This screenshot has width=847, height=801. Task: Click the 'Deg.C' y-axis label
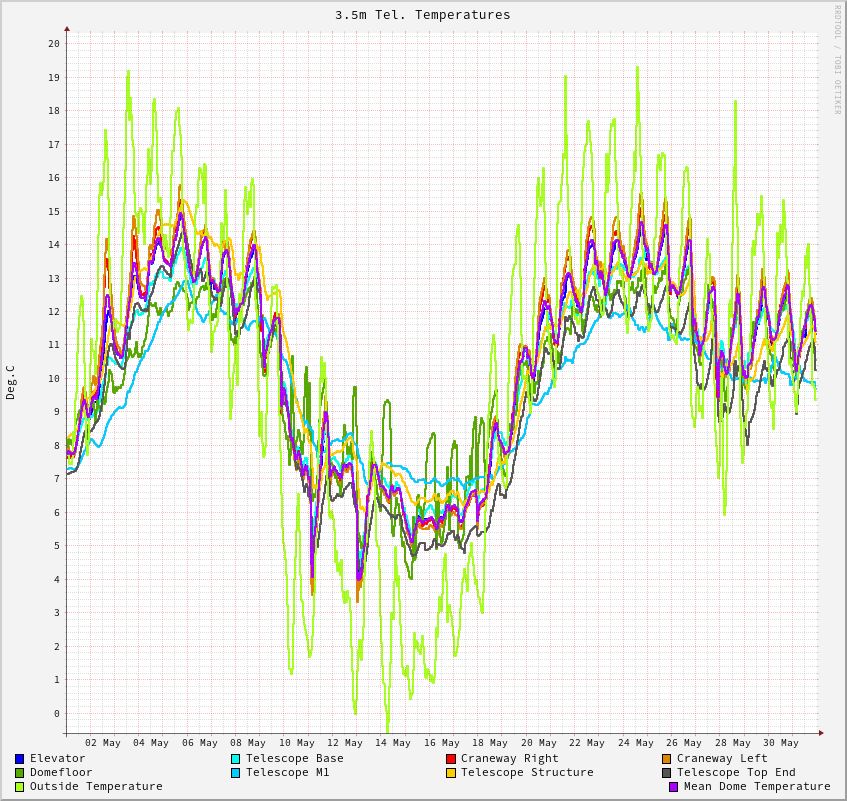pos(11,382)
